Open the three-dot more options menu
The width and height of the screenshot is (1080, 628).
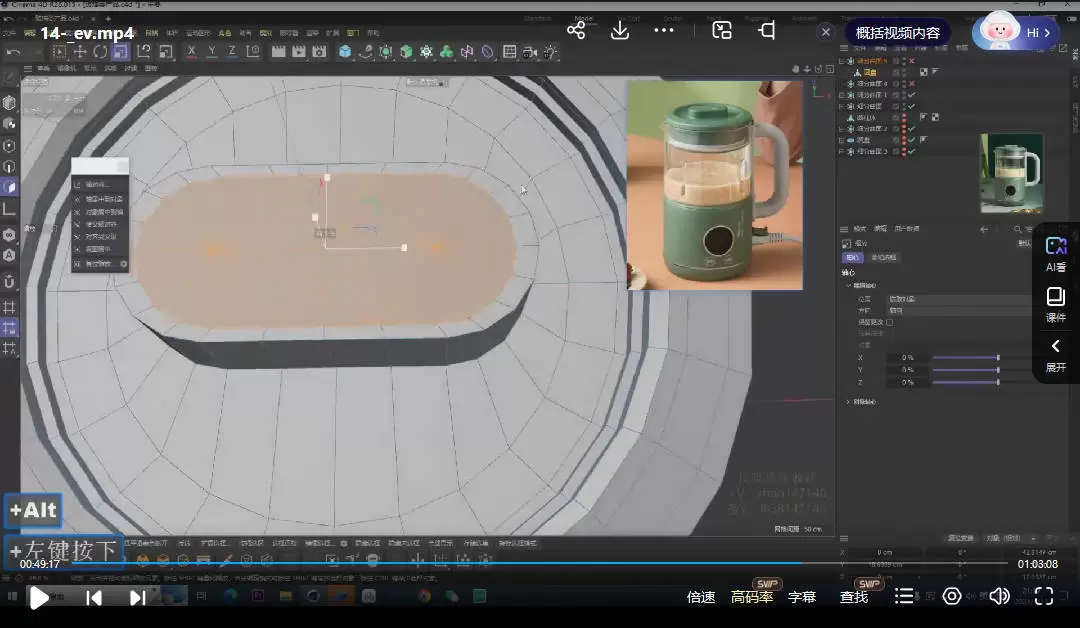click(664, 30)
